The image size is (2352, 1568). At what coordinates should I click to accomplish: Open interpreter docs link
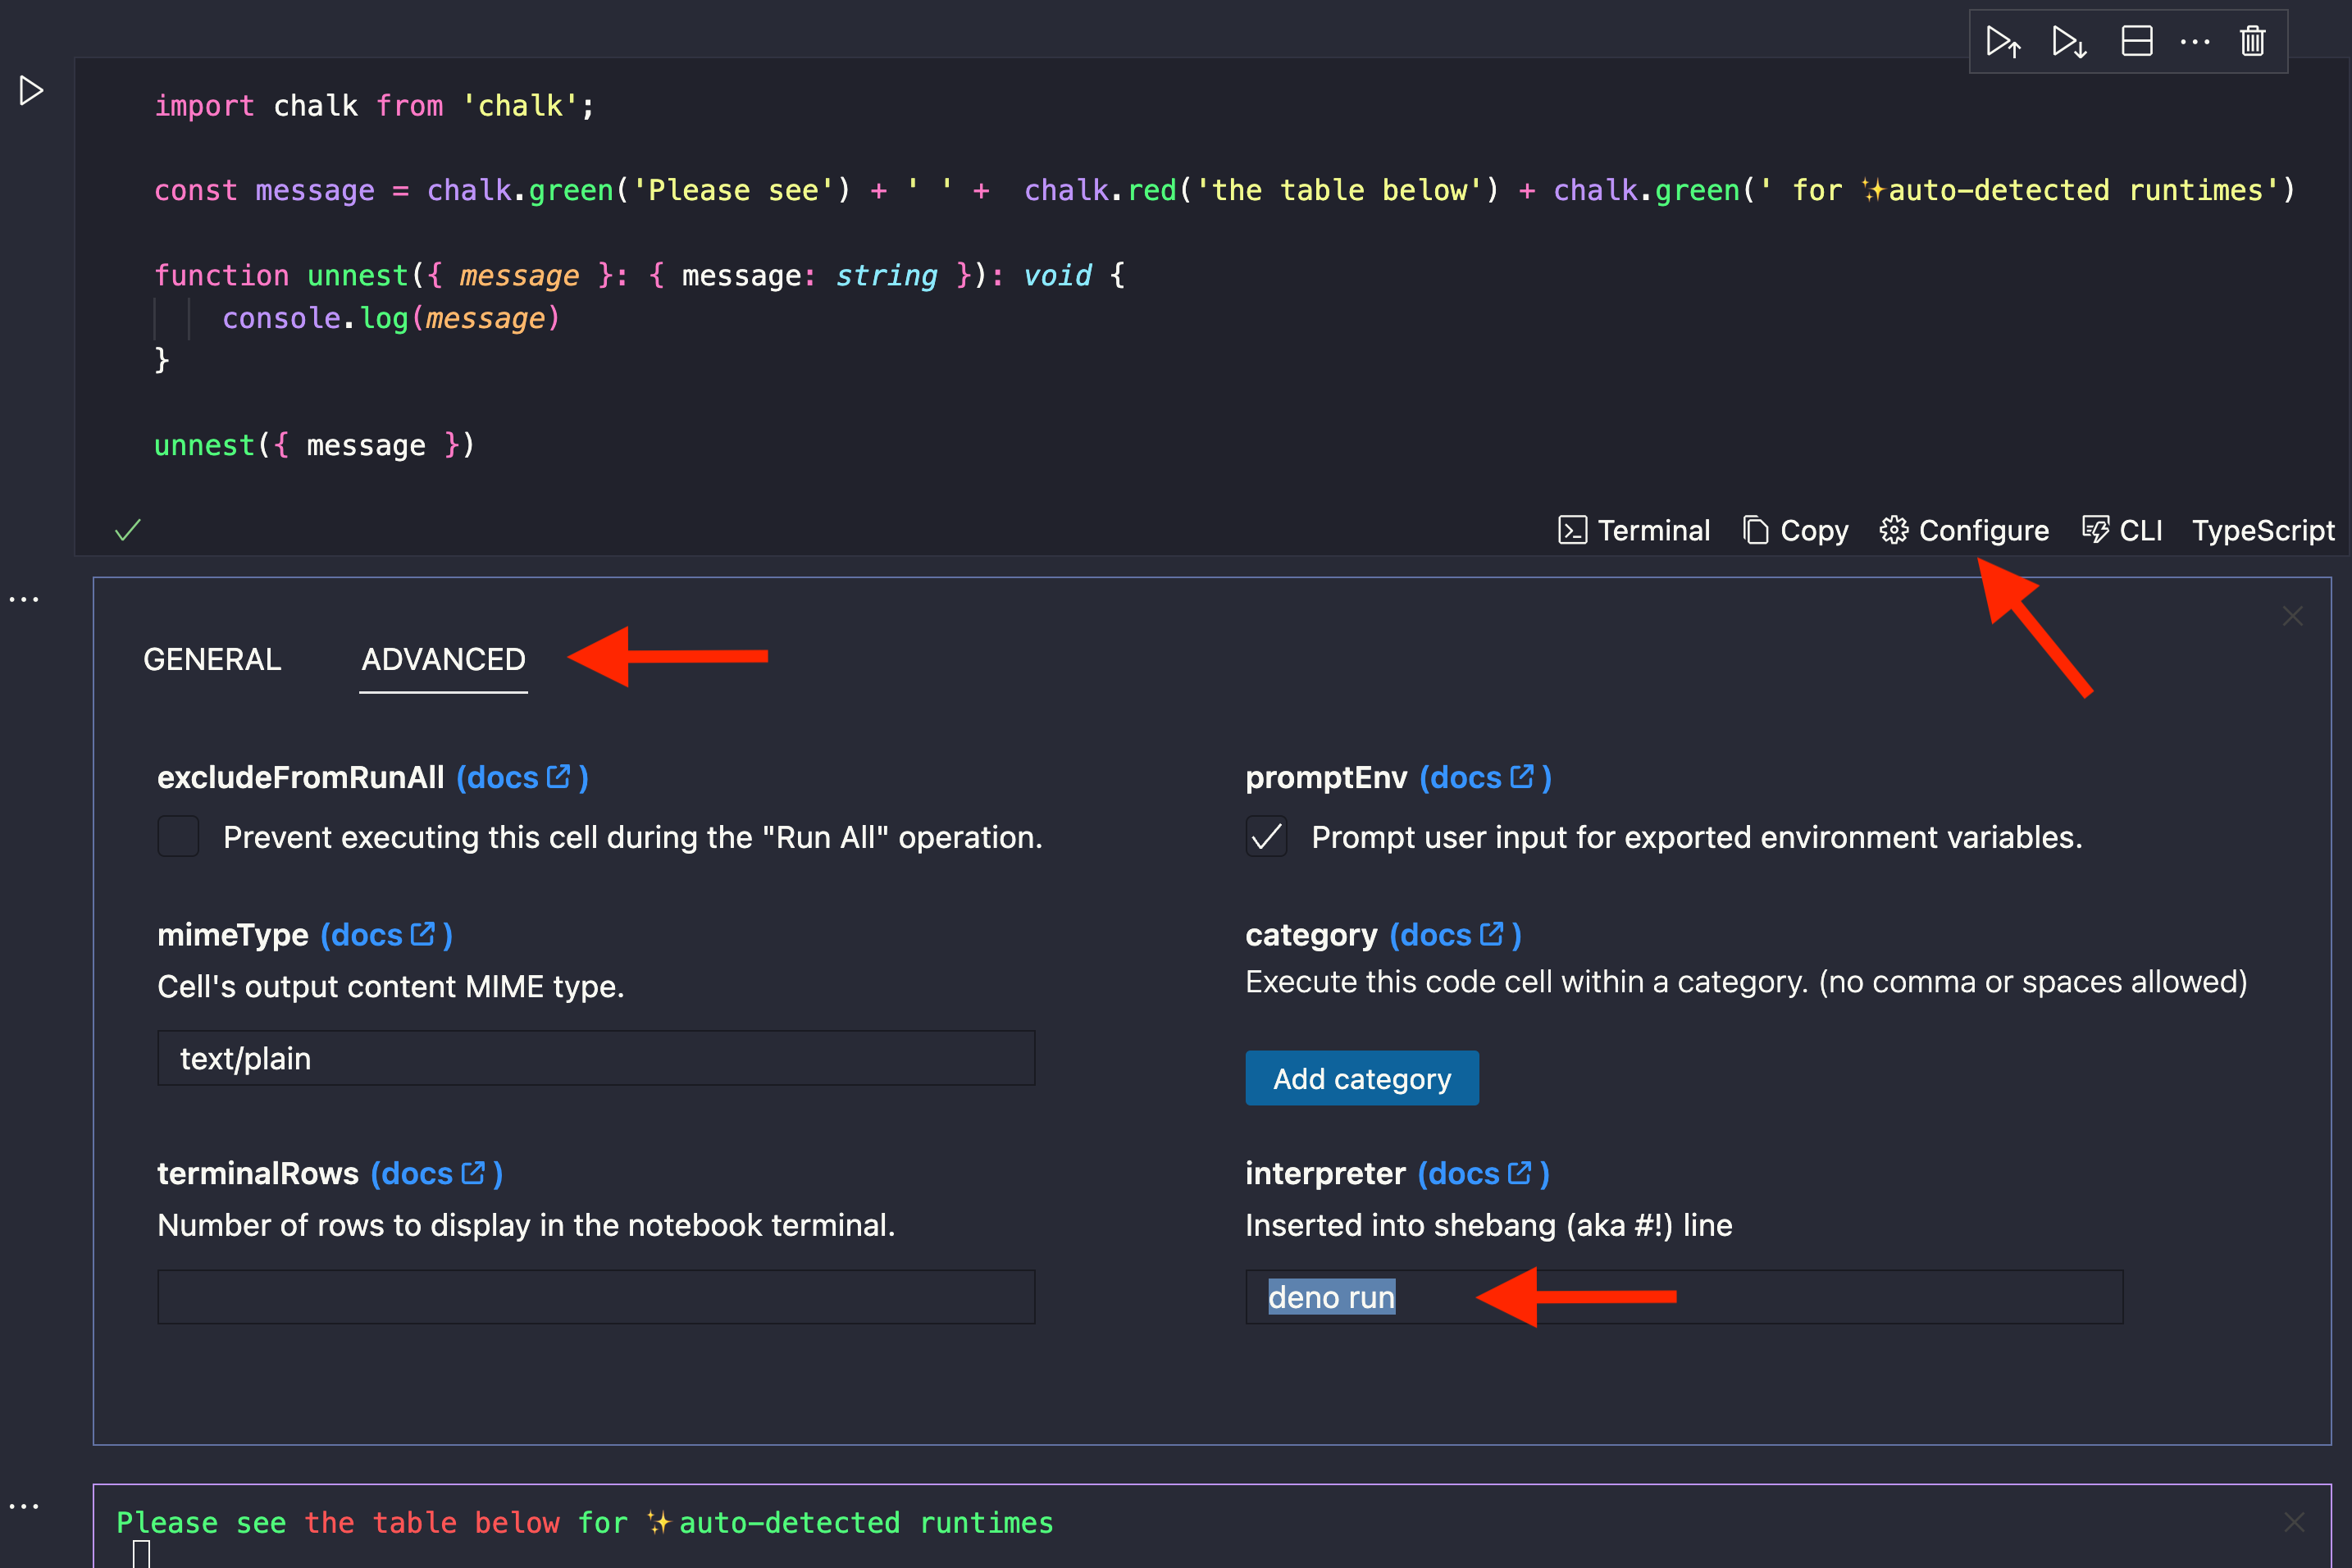click(x=1483, y=1173)
